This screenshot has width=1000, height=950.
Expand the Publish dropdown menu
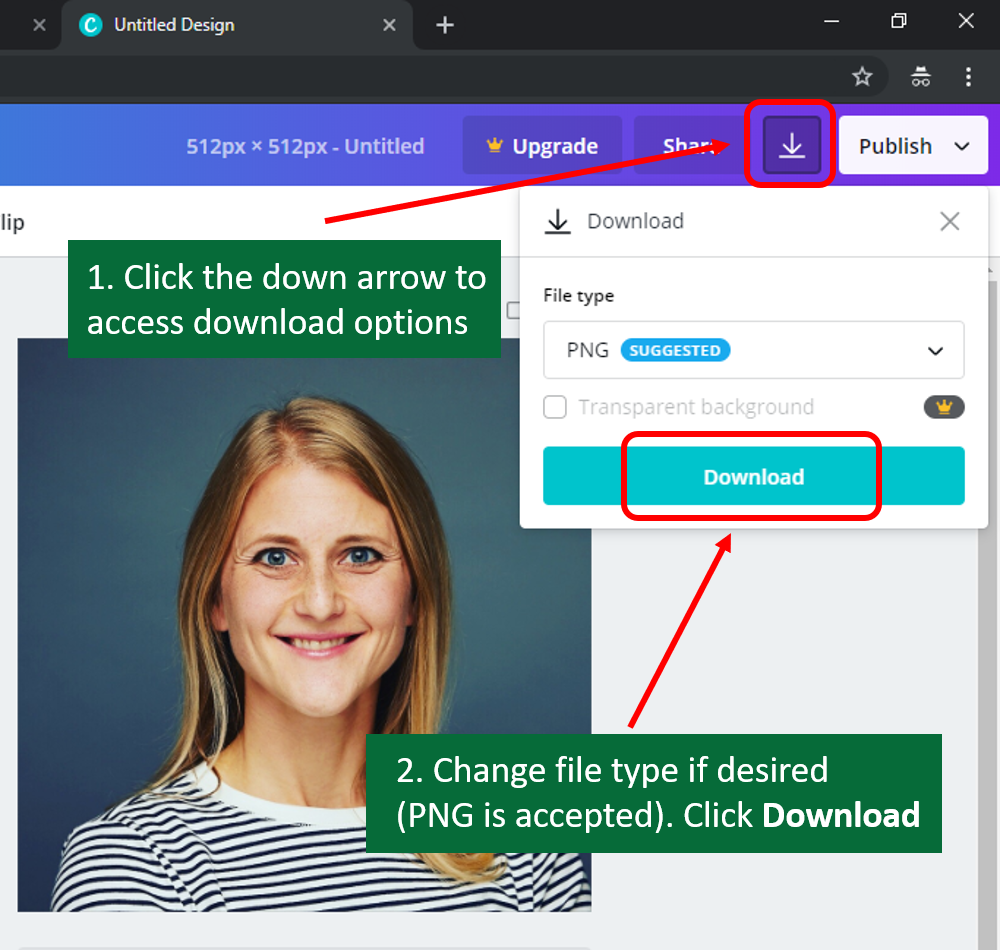coord(962,146)
